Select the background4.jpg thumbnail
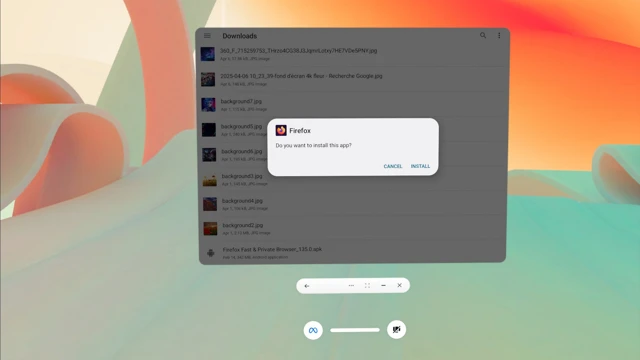Viewport: 640px width, 360px height. (210, 204)
